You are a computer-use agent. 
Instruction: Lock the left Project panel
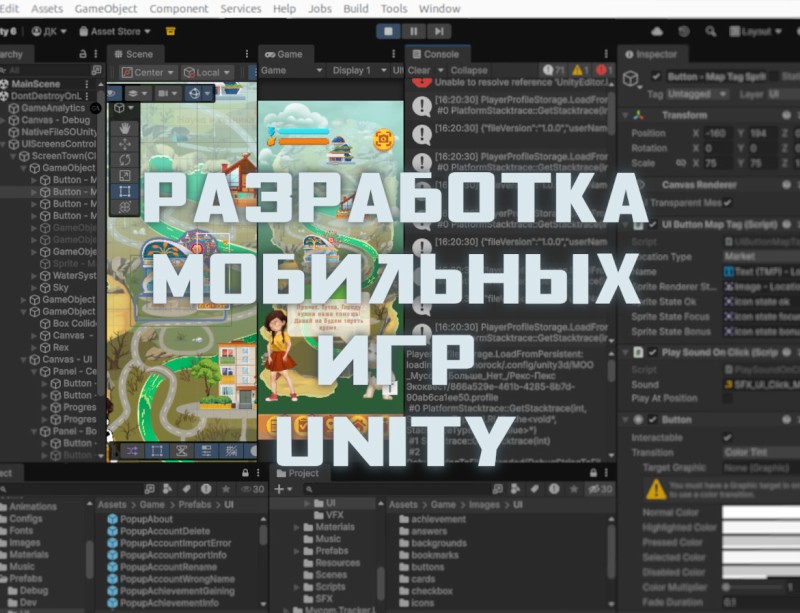pos(245,473)
